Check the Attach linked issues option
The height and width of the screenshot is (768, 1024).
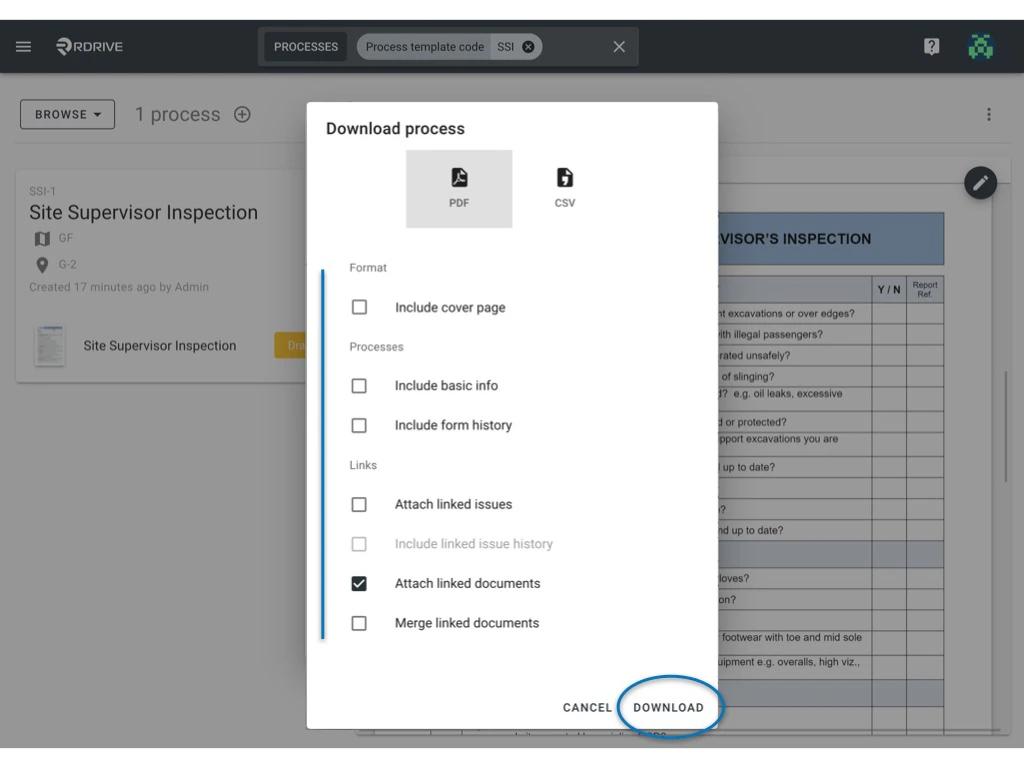click(359, 504)
